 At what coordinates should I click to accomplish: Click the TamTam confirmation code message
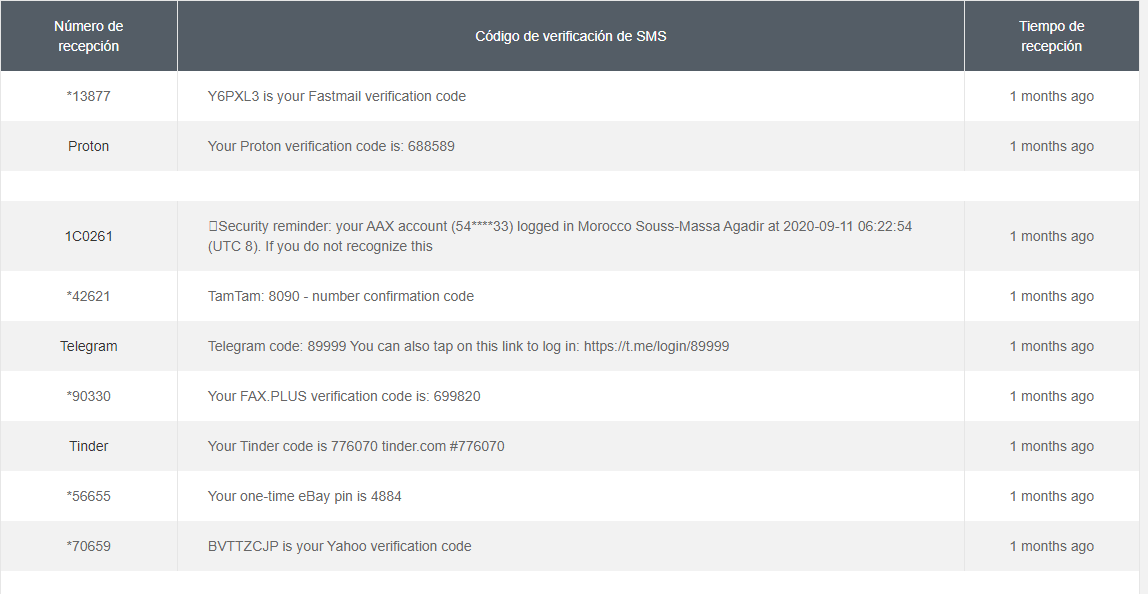[340, 296]
